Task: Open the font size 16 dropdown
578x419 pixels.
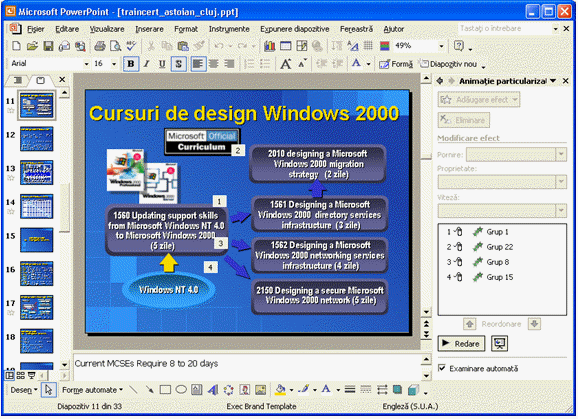Action: (x=114, y=64)
